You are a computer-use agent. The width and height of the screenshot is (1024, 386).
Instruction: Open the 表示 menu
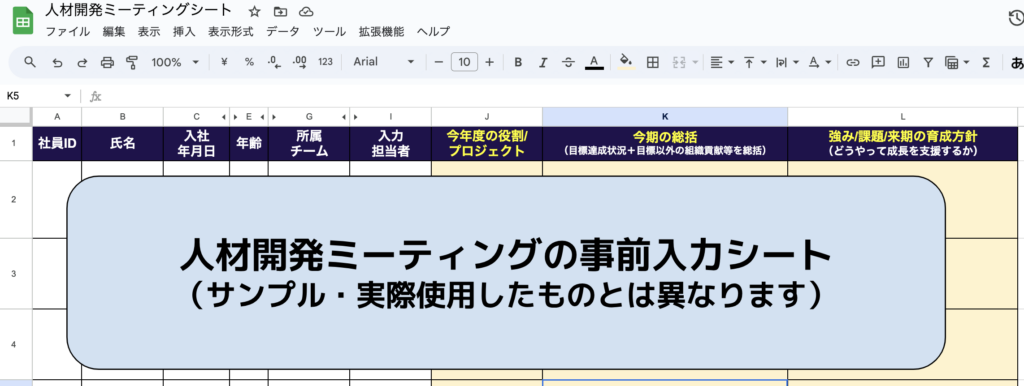click(x=149, y=31)
